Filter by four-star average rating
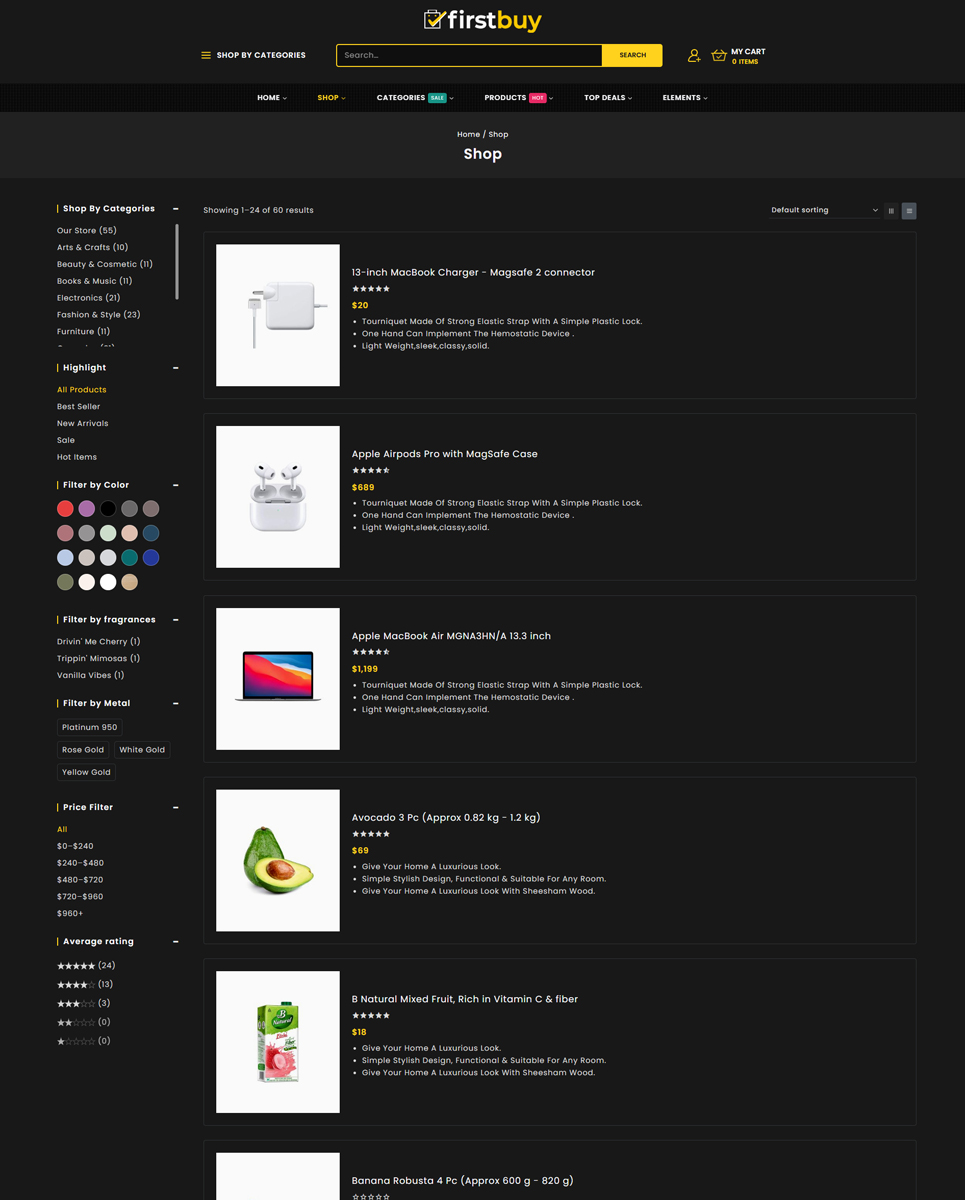Viewport: 965px width, 1200px height. (x=76, y=985)
